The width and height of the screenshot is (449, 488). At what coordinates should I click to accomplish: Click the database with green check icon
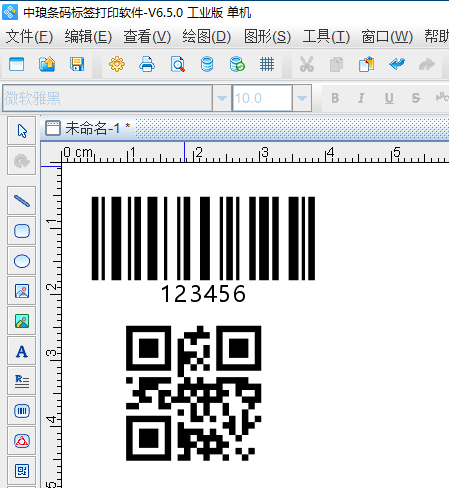pyautogui.click(x=237, y=64)
